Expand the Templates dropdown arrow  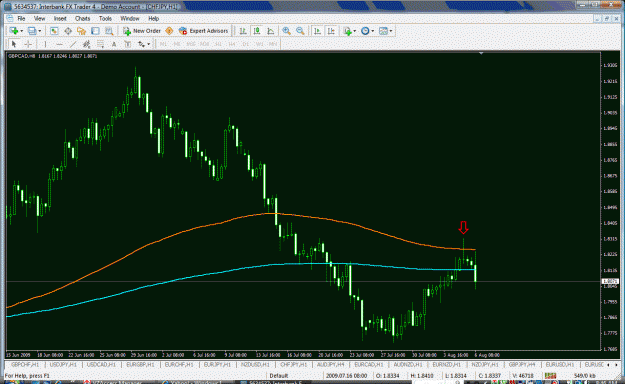391,31
